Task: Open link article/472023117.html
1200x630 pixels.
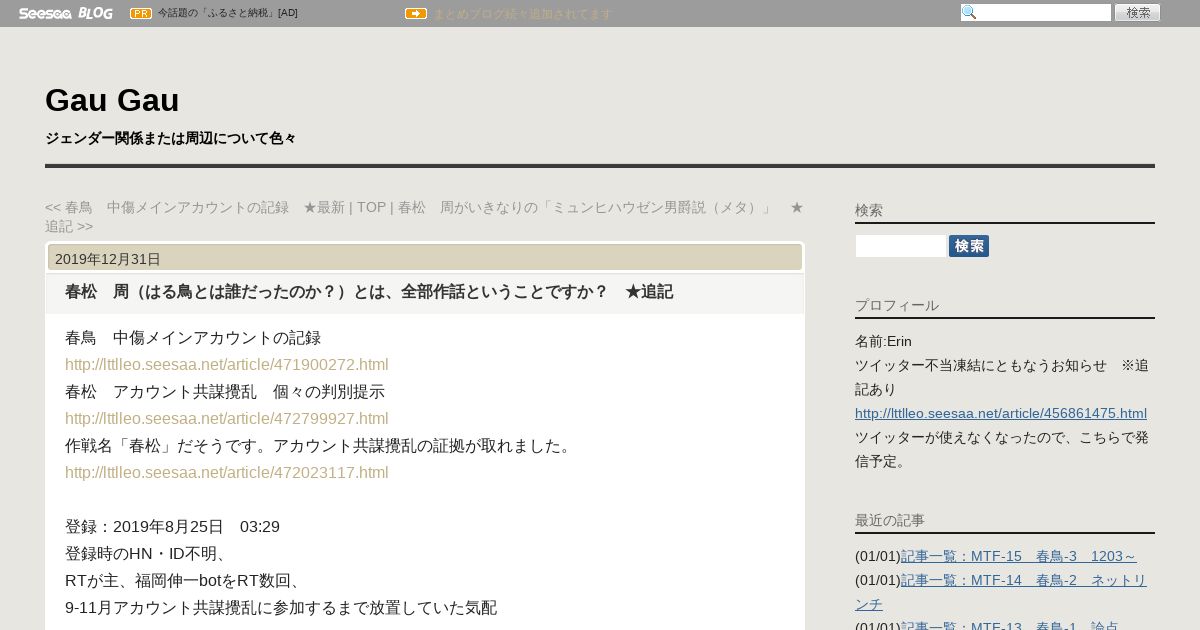Action: point(227,473)
